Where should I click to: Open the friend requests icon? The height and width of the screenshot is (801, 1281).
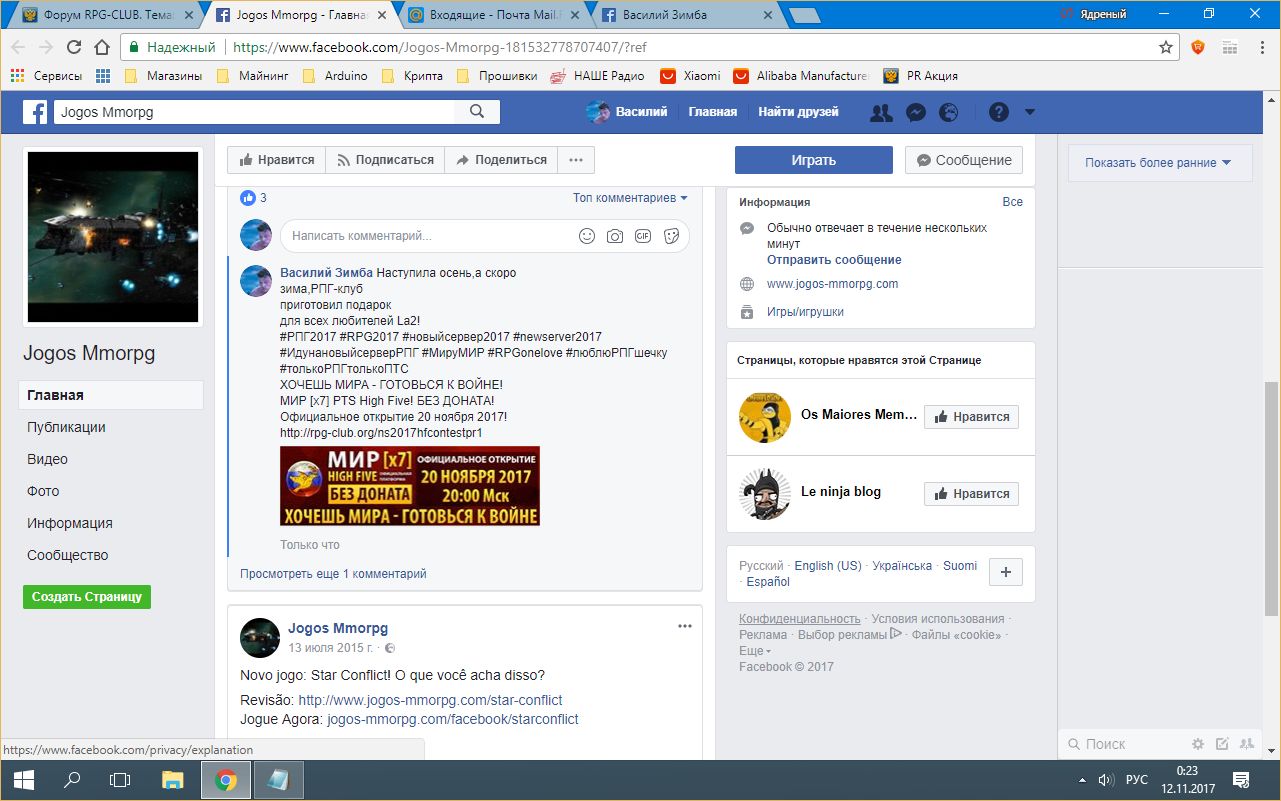[x=881, y=113]
